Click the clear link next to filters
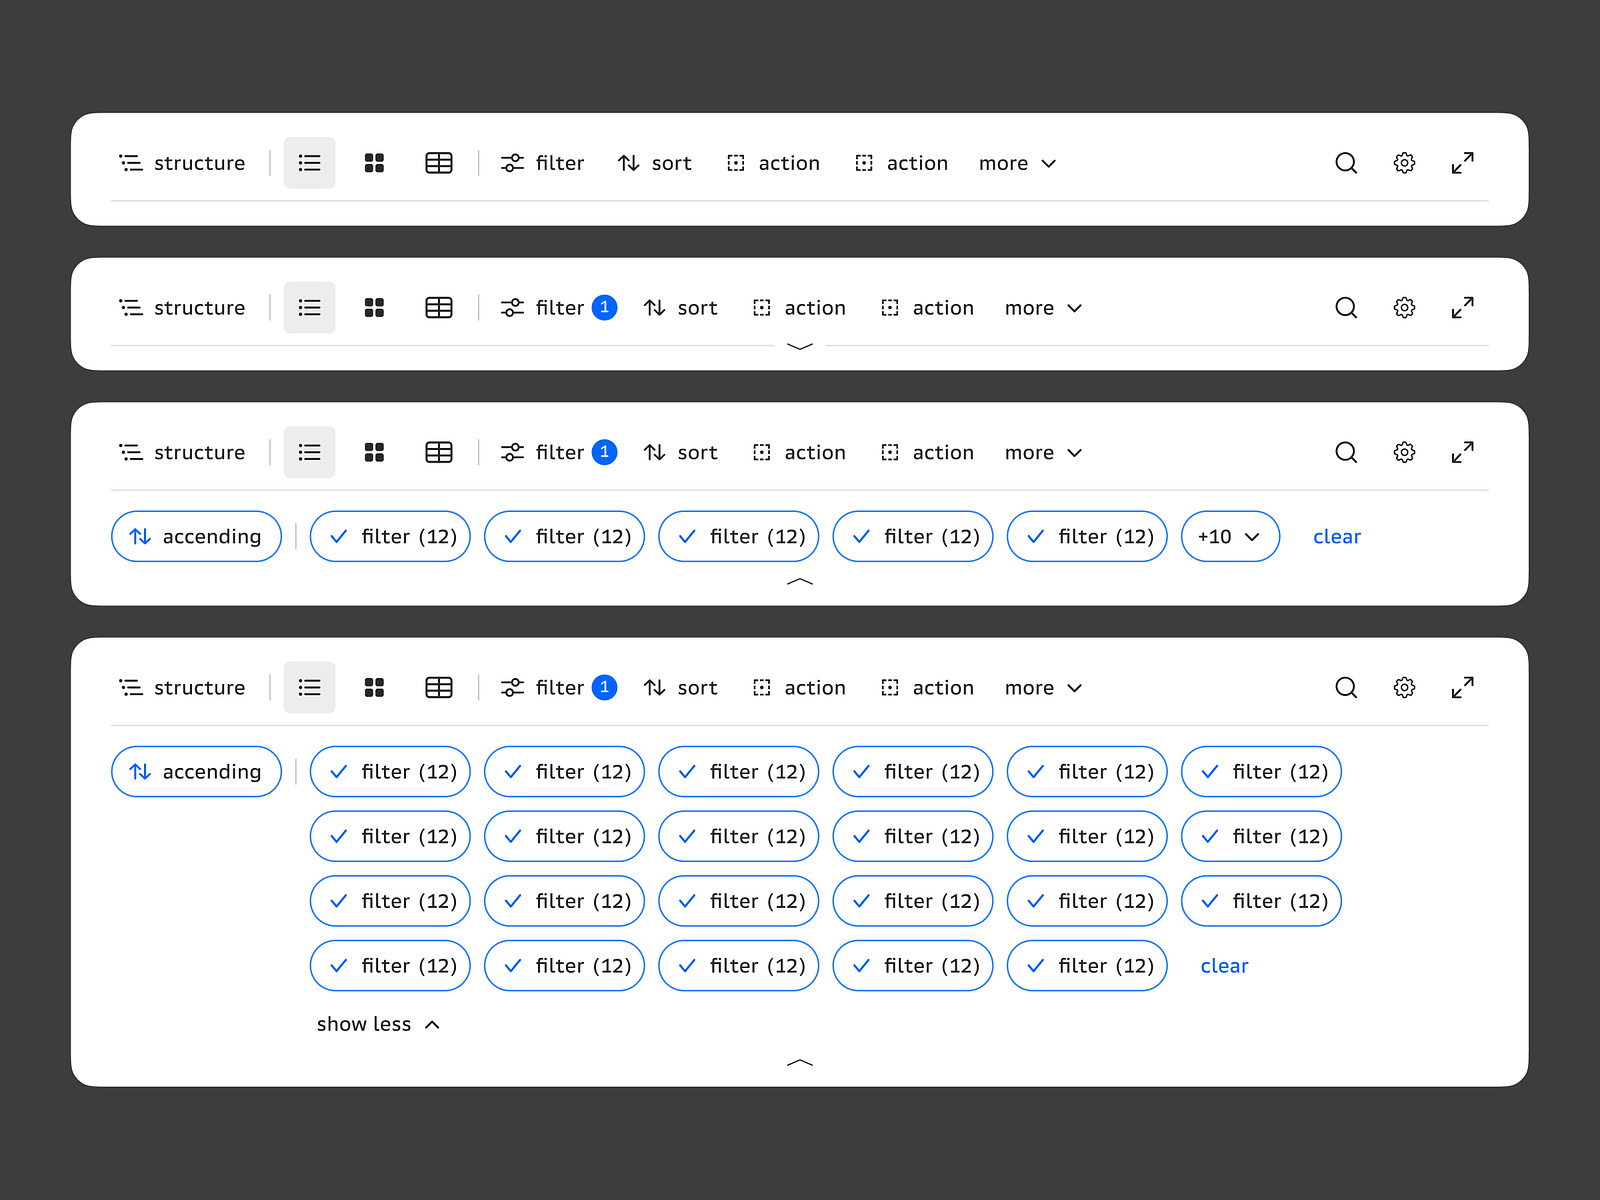 pyautogui.click(x=1337, y=536)
